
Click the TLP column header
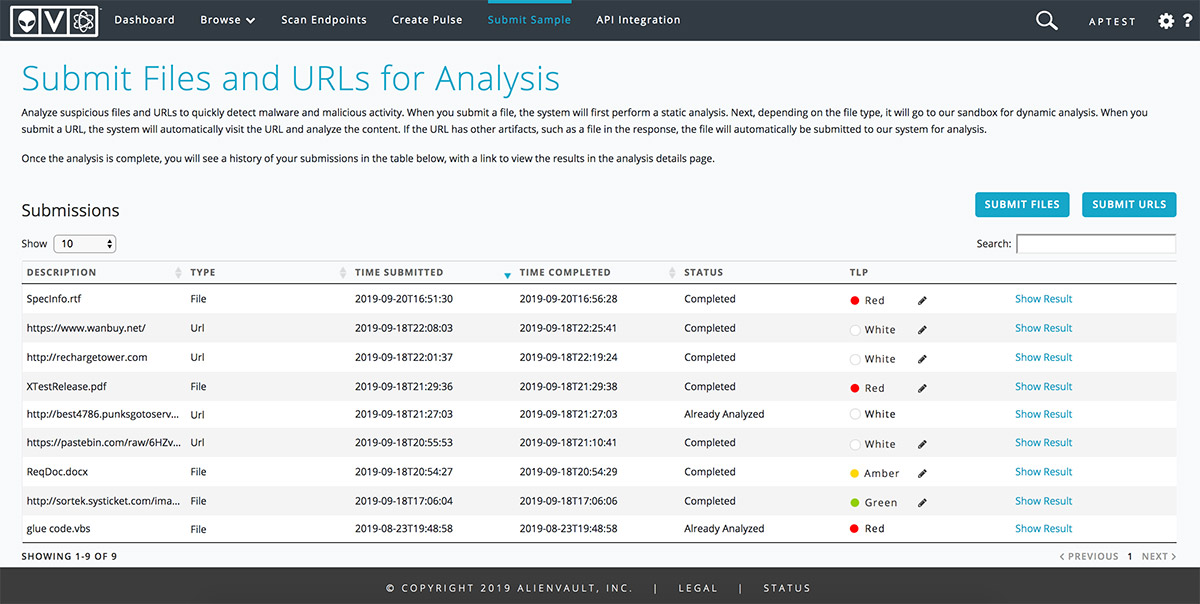[x=859, y=272]
